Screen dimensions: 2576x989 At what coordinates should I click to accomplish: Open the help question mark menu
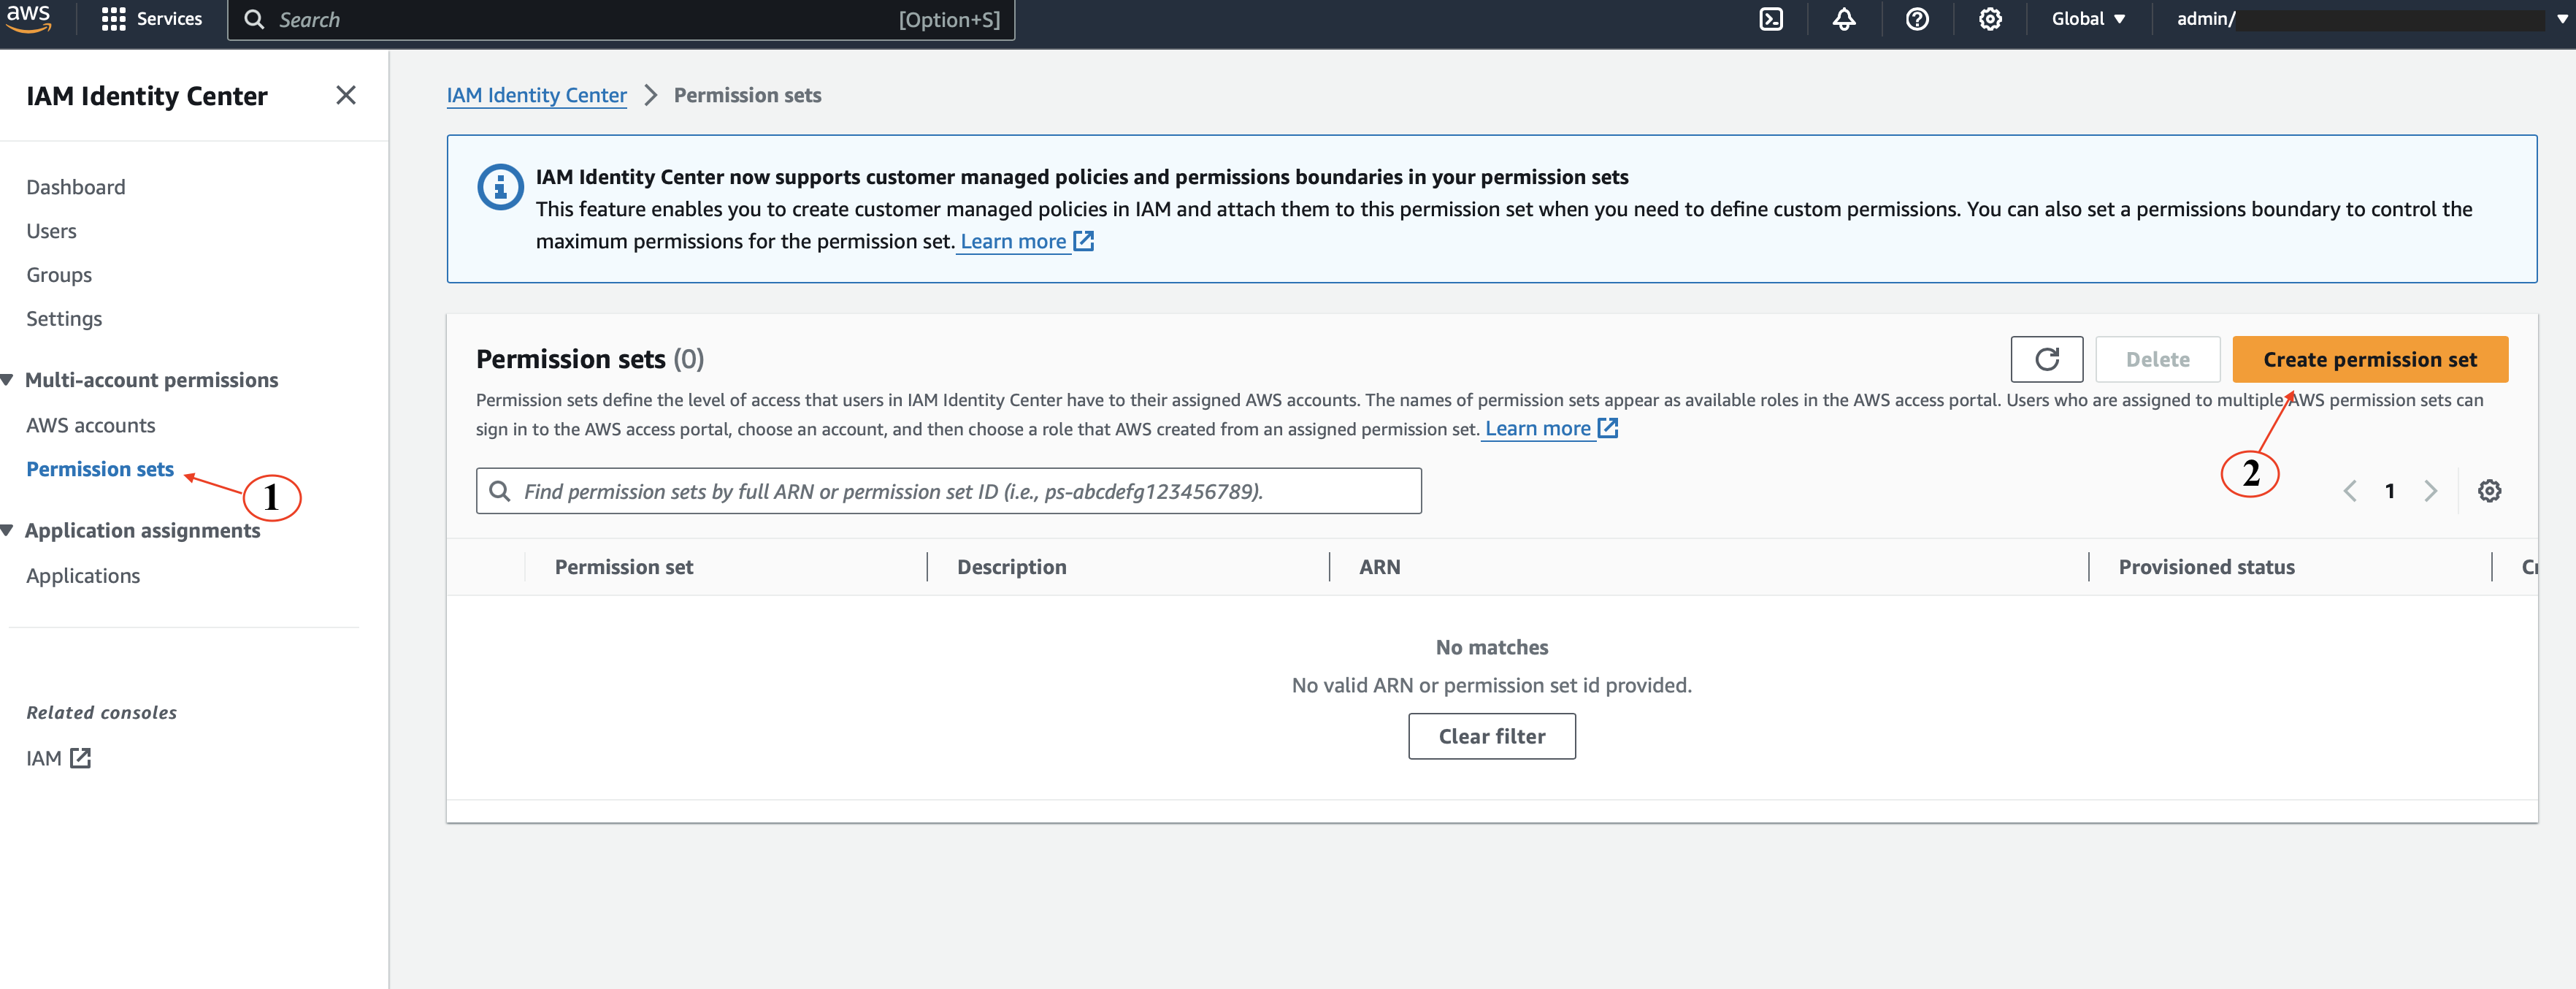click(x=1917, y=19)
